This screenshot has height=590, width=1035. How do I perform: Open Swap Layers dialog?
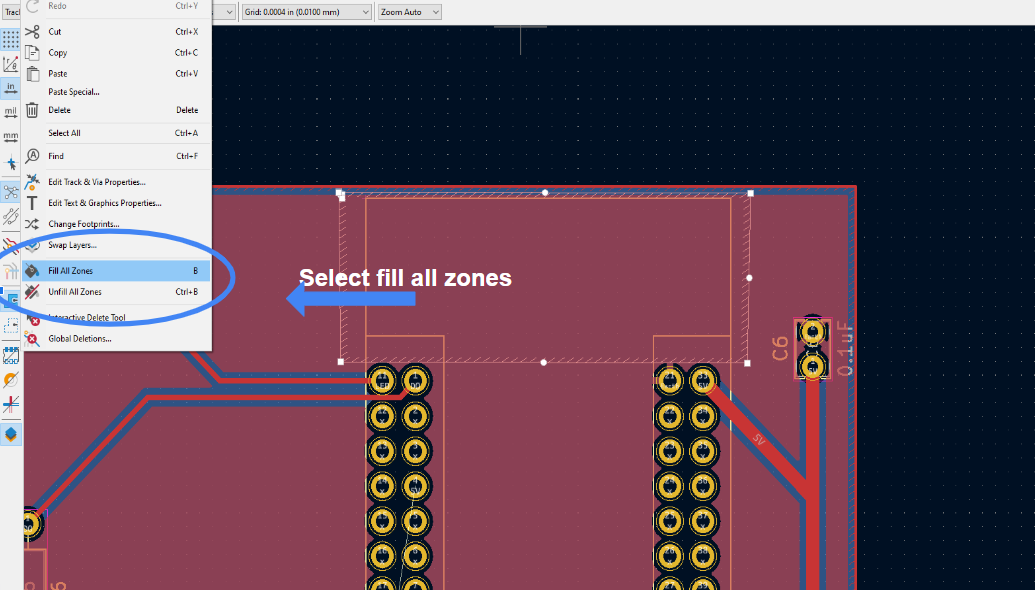pyautogui.click(x=117, y=246)
